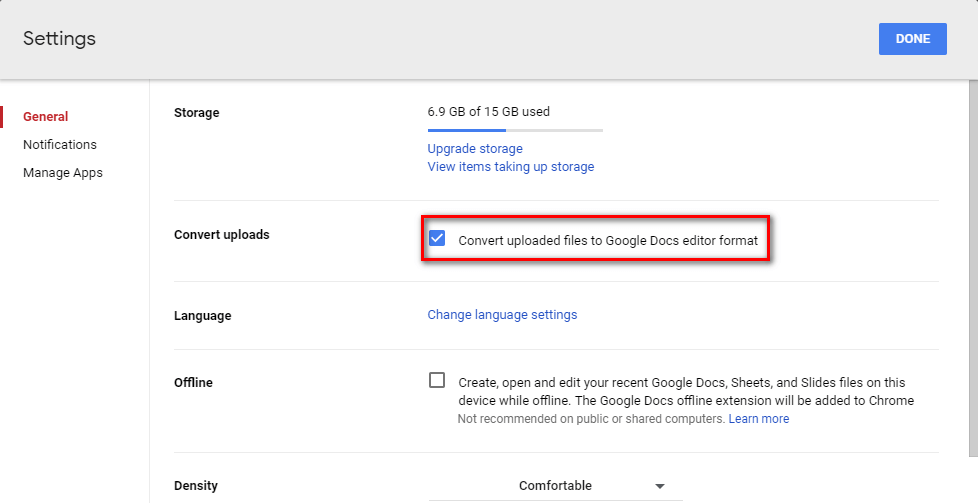978x503 pixels.
Task: Click the blue DONE button
Action: tap(912, 39)
